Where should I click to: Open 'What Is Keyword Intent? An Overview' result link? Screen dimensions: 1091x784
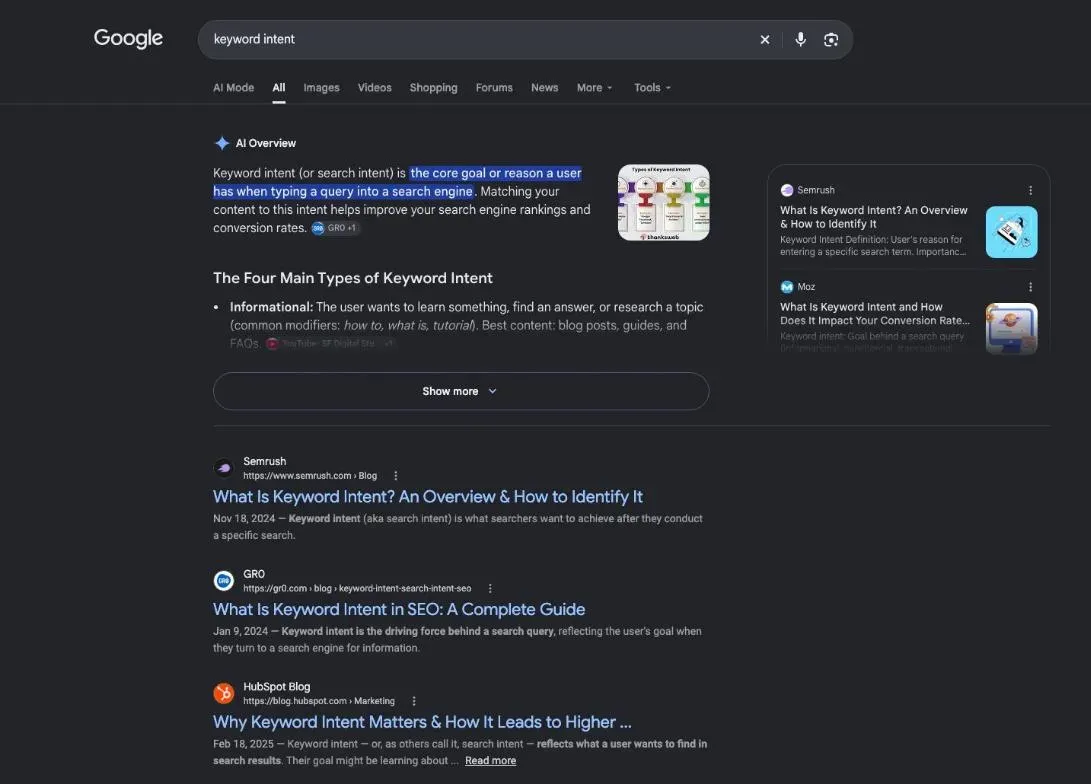[x=428, y=497]
